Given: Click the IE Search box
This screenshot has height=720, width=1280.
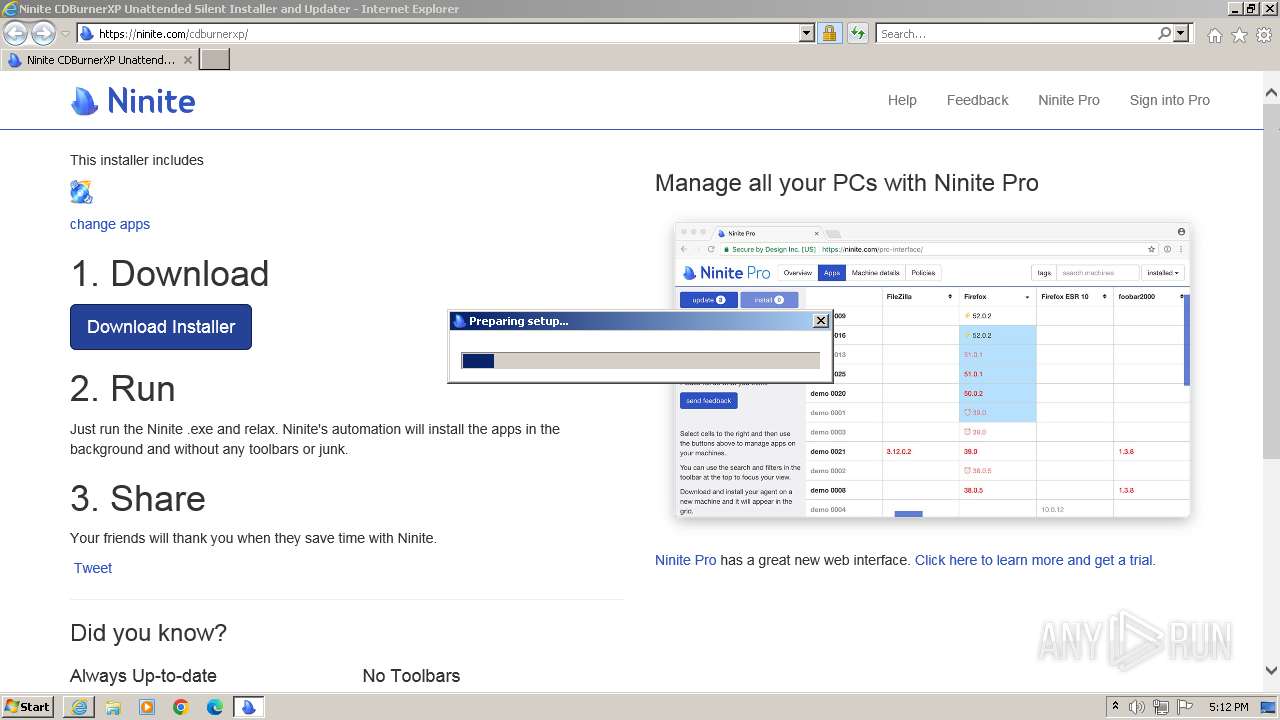Looking at the screenshot, I should pyautogui.click(x=1016, y=33).
